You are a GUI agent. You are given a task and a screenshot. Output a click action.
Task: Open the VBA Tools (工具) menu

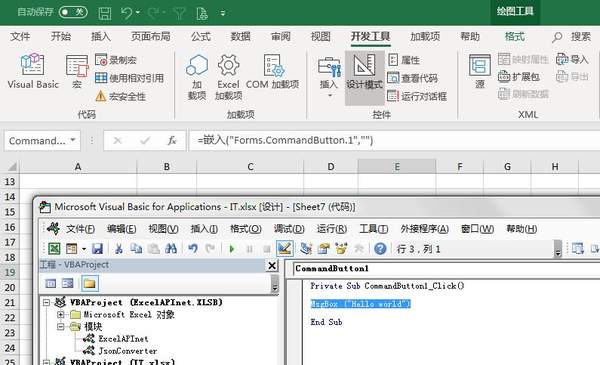coord(373,229)
